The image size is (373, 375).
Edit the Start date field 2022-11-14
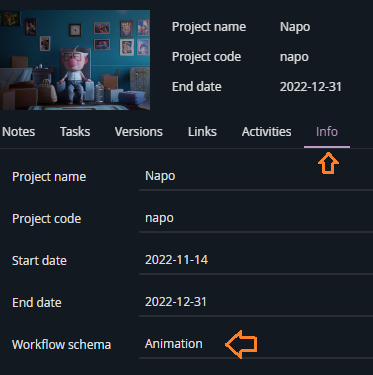point(256,260)
